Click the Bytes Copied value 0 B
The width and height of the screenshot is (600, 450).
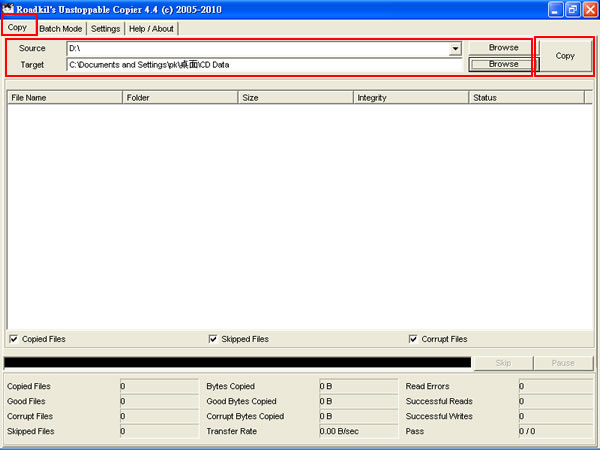359,386
